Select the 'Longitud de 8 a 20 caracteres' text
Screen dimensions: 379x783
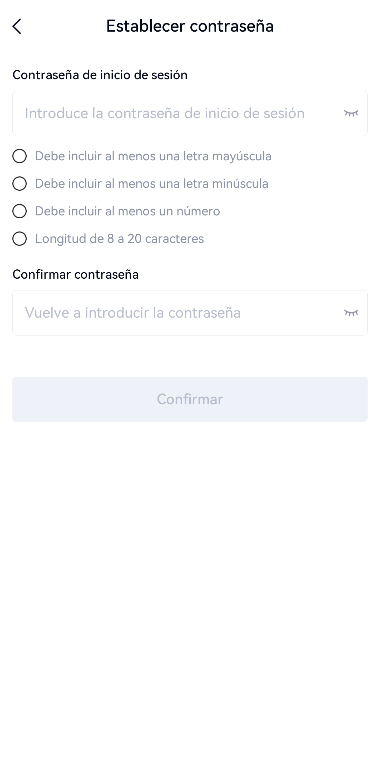coord(119,239)
